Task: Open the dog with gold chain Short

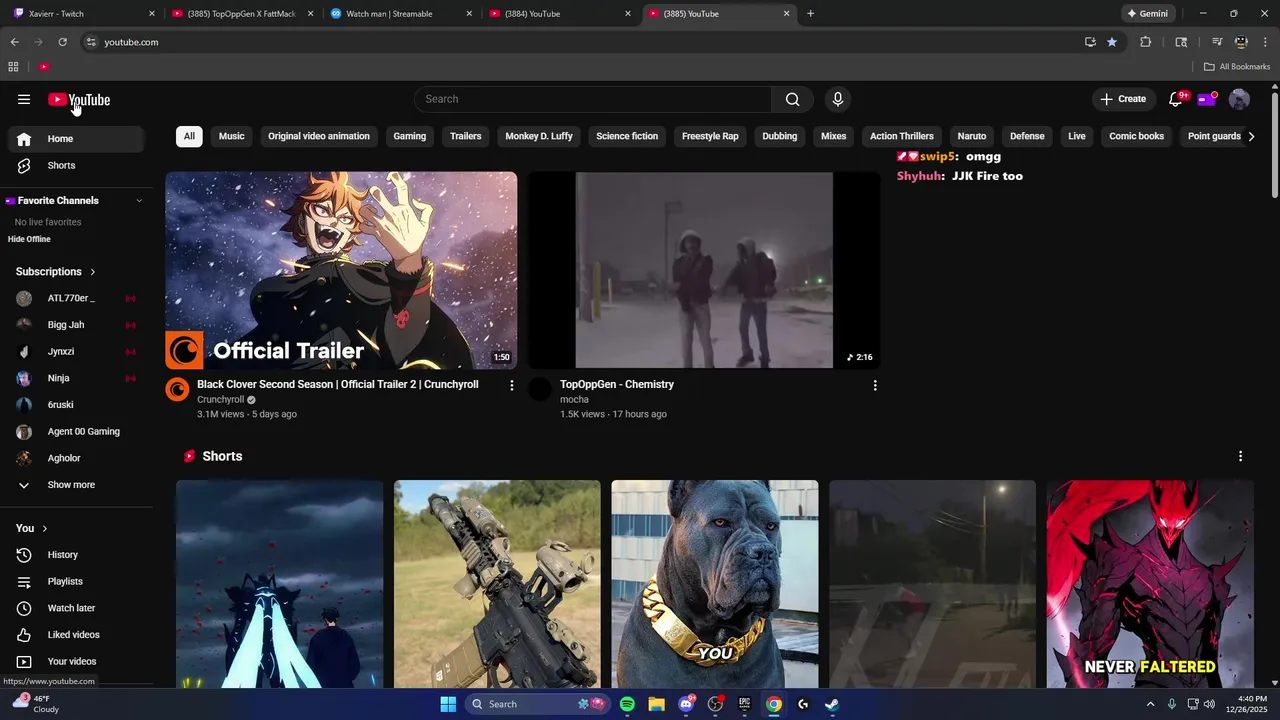Action: pos(715,584)
